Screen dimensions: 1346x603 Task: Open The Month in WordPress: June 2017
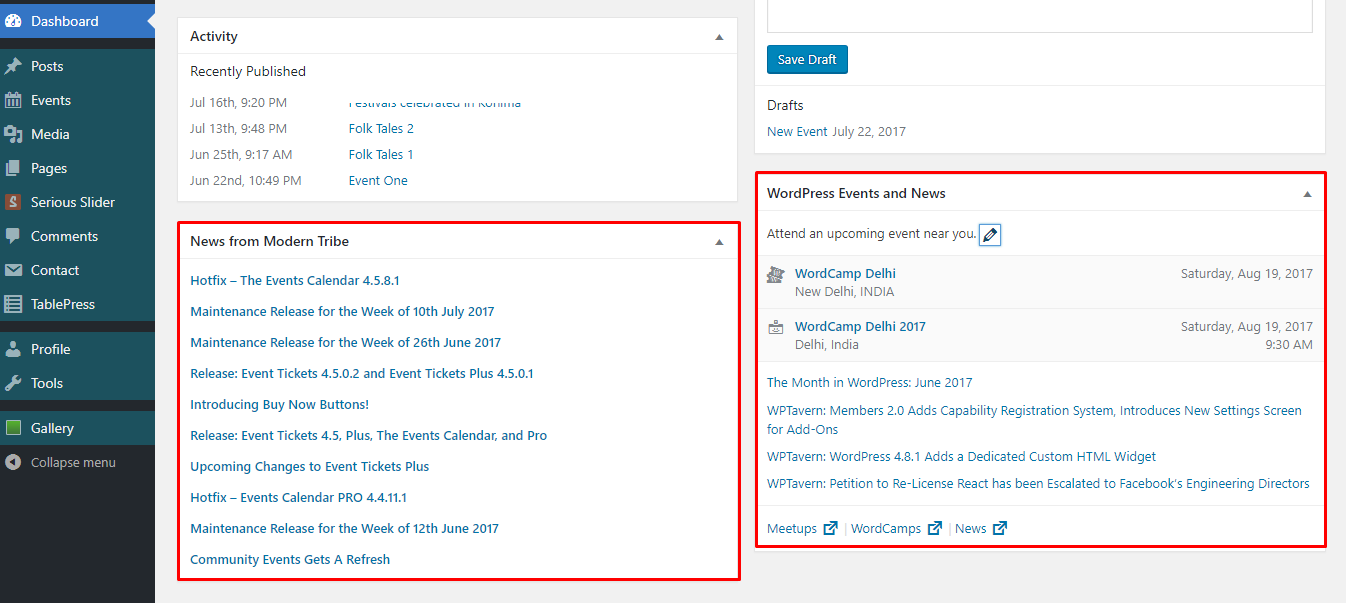pos(869,382)
